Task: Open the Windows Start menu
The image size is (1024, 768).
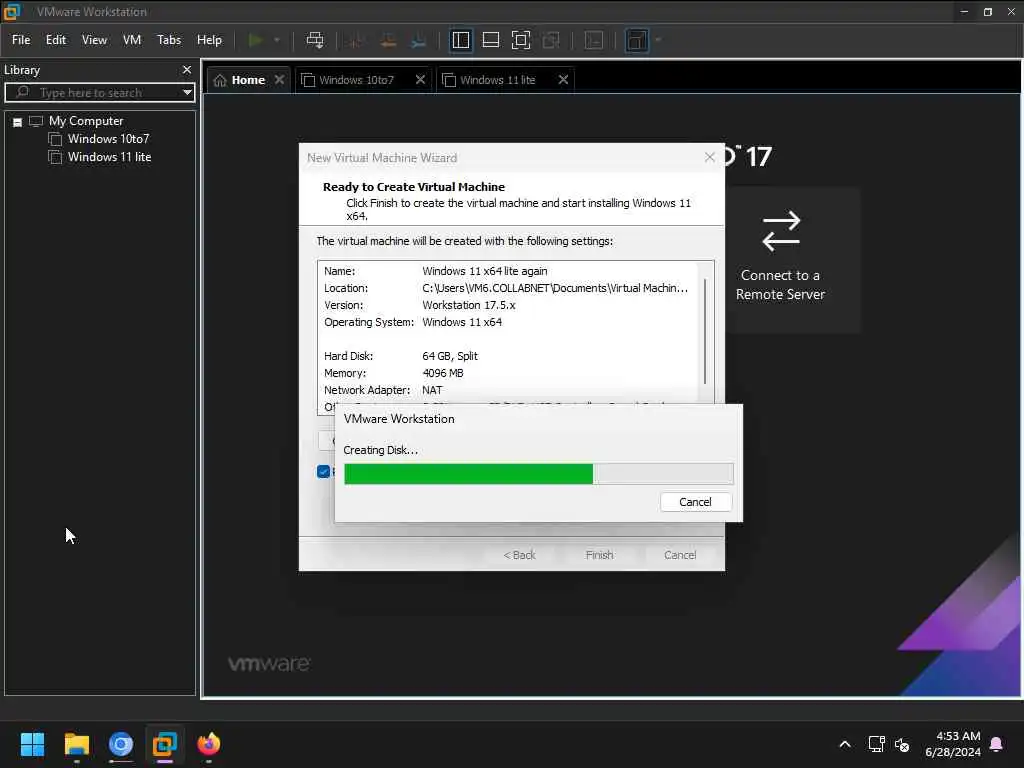Action: tap(32, 744)
